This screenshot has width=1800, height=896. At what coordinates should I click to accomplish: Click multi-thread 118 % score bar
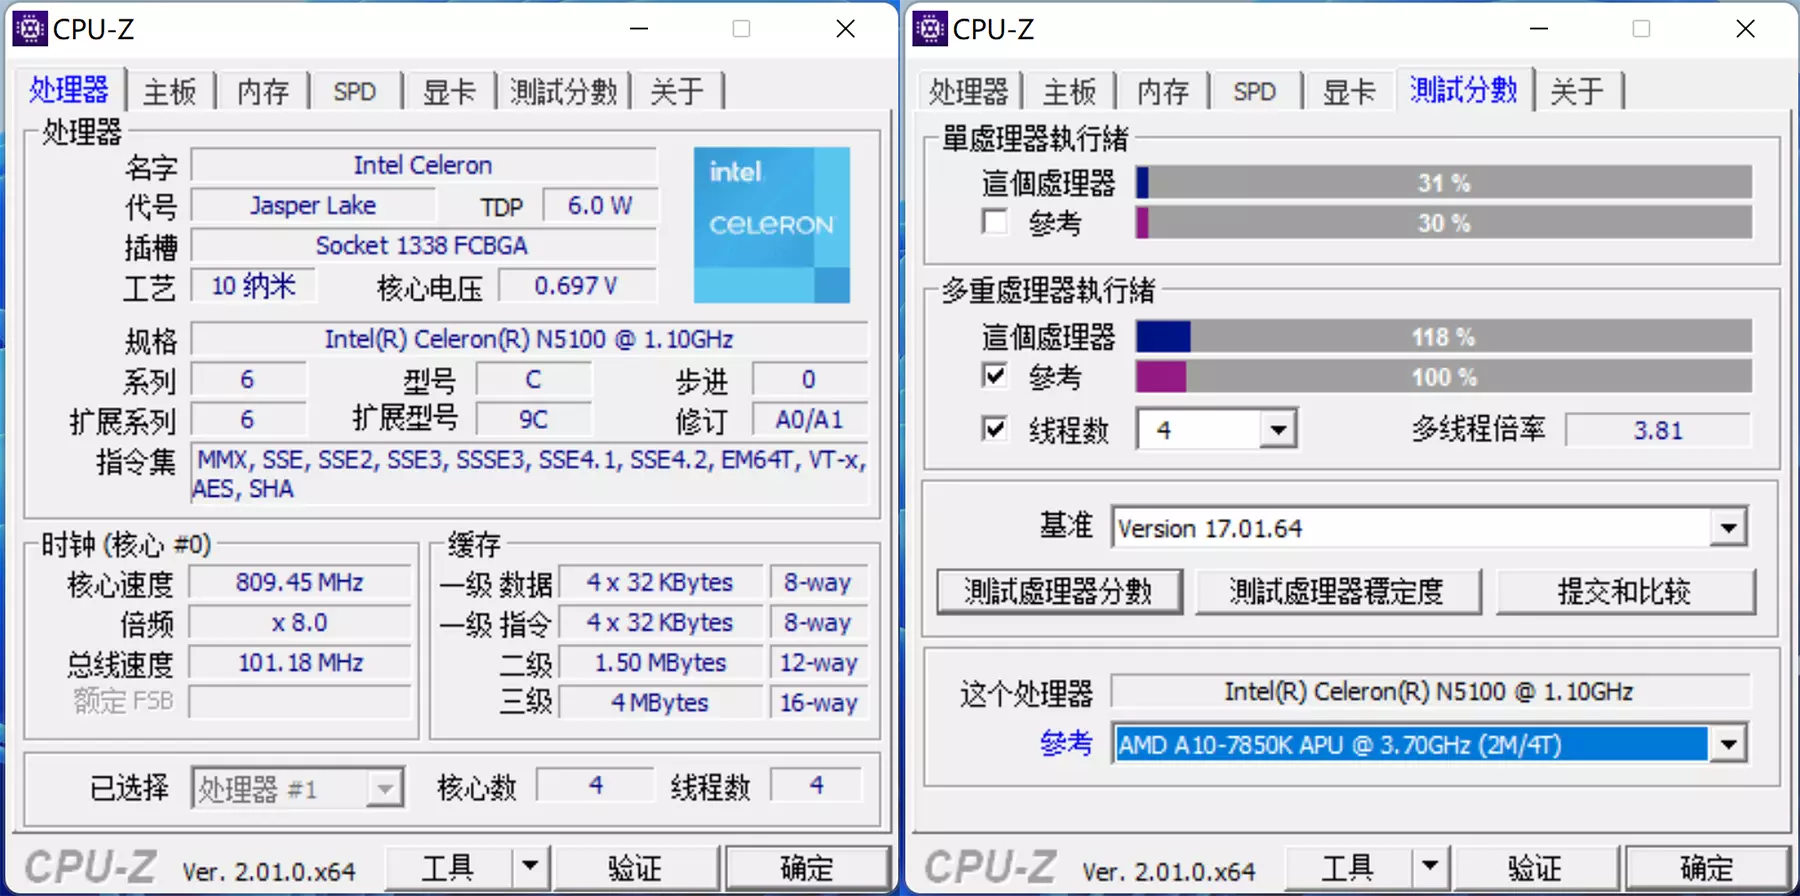click(x=1444, y=337)
